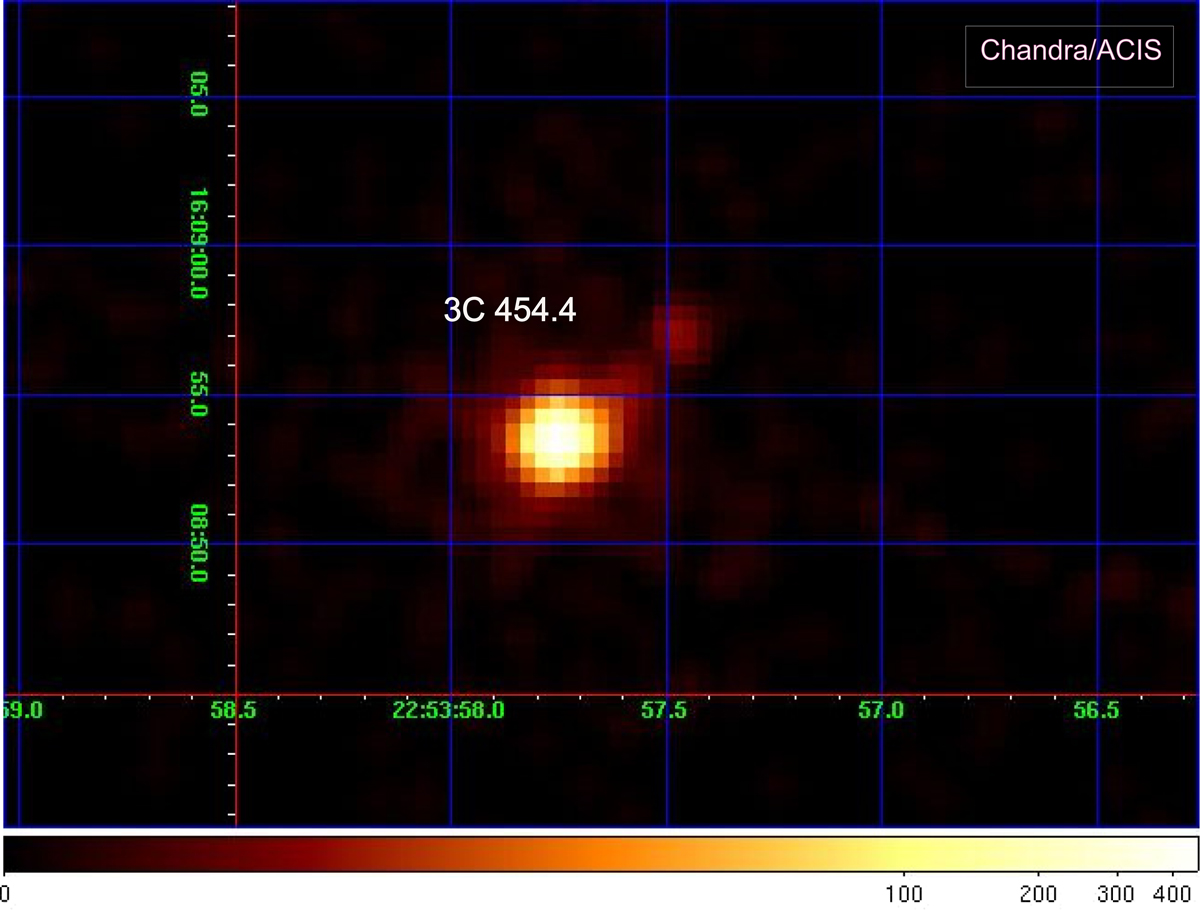Click the colorbar value 400 label
1200x910 pixels.
point(1171,893)
